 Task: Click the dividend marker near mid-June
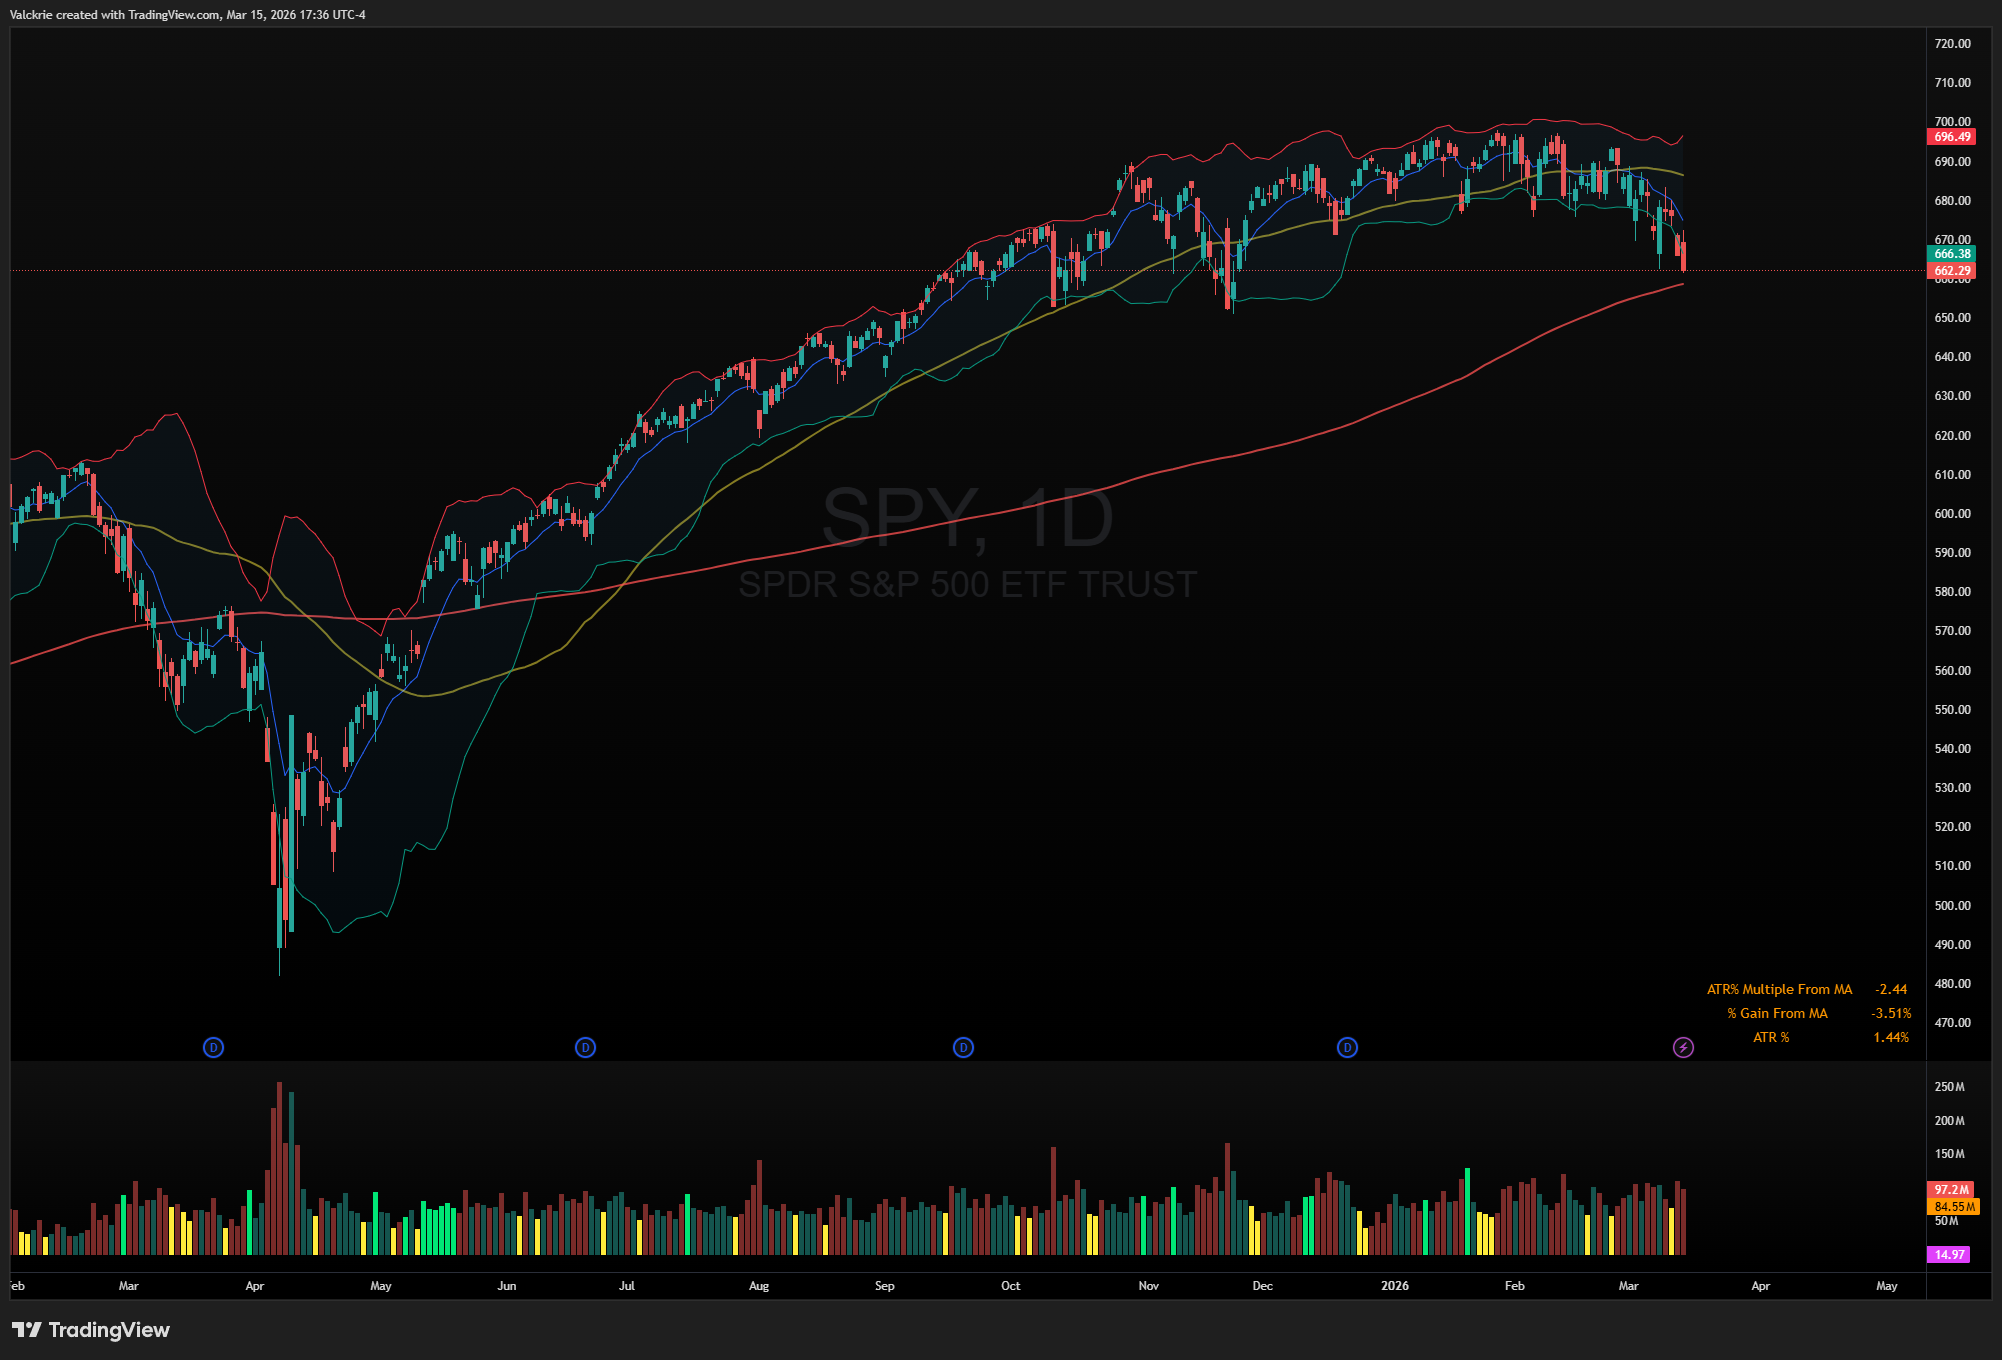click(585, 1047)
